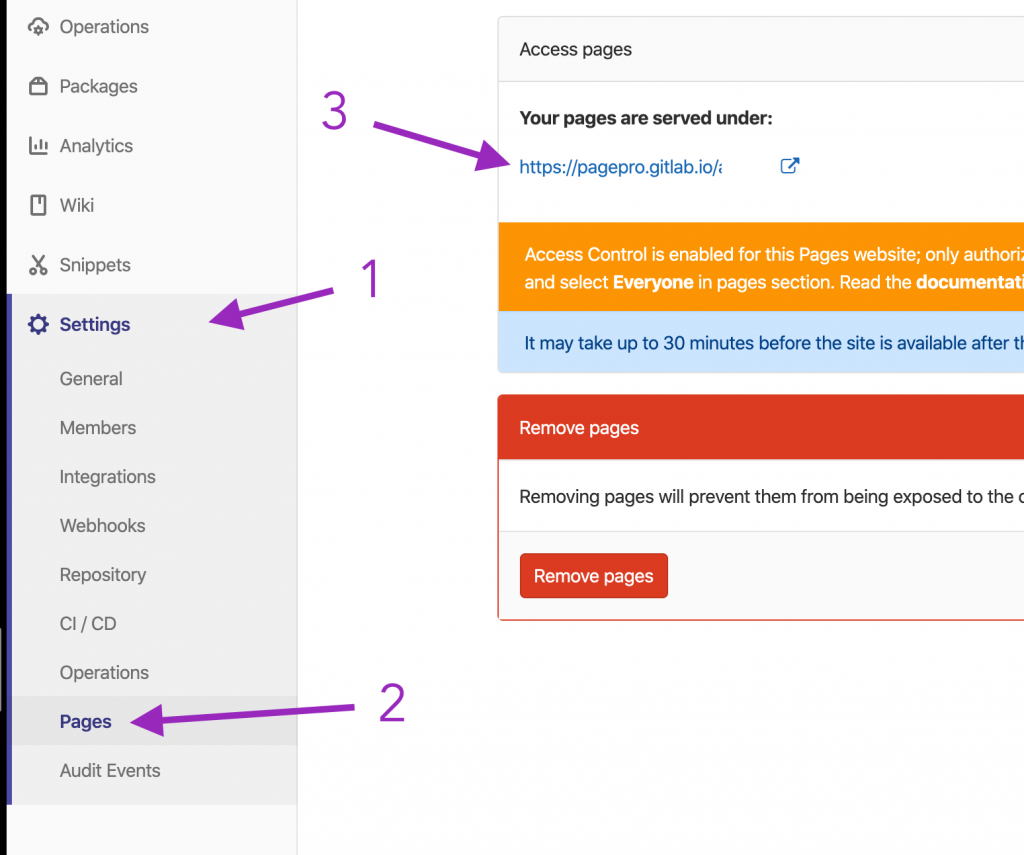The image size is (1024, 855).
Task: Open Members settings
Action: pyautogui.click(x=98, y=428)
